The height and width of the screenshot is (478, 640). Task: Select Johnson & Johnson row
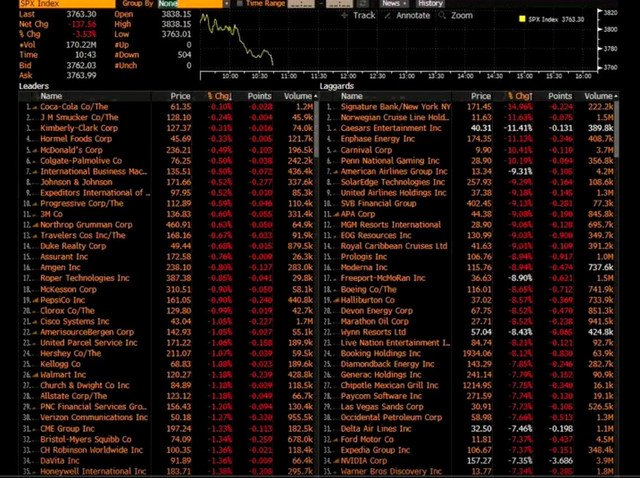(168, 182)
